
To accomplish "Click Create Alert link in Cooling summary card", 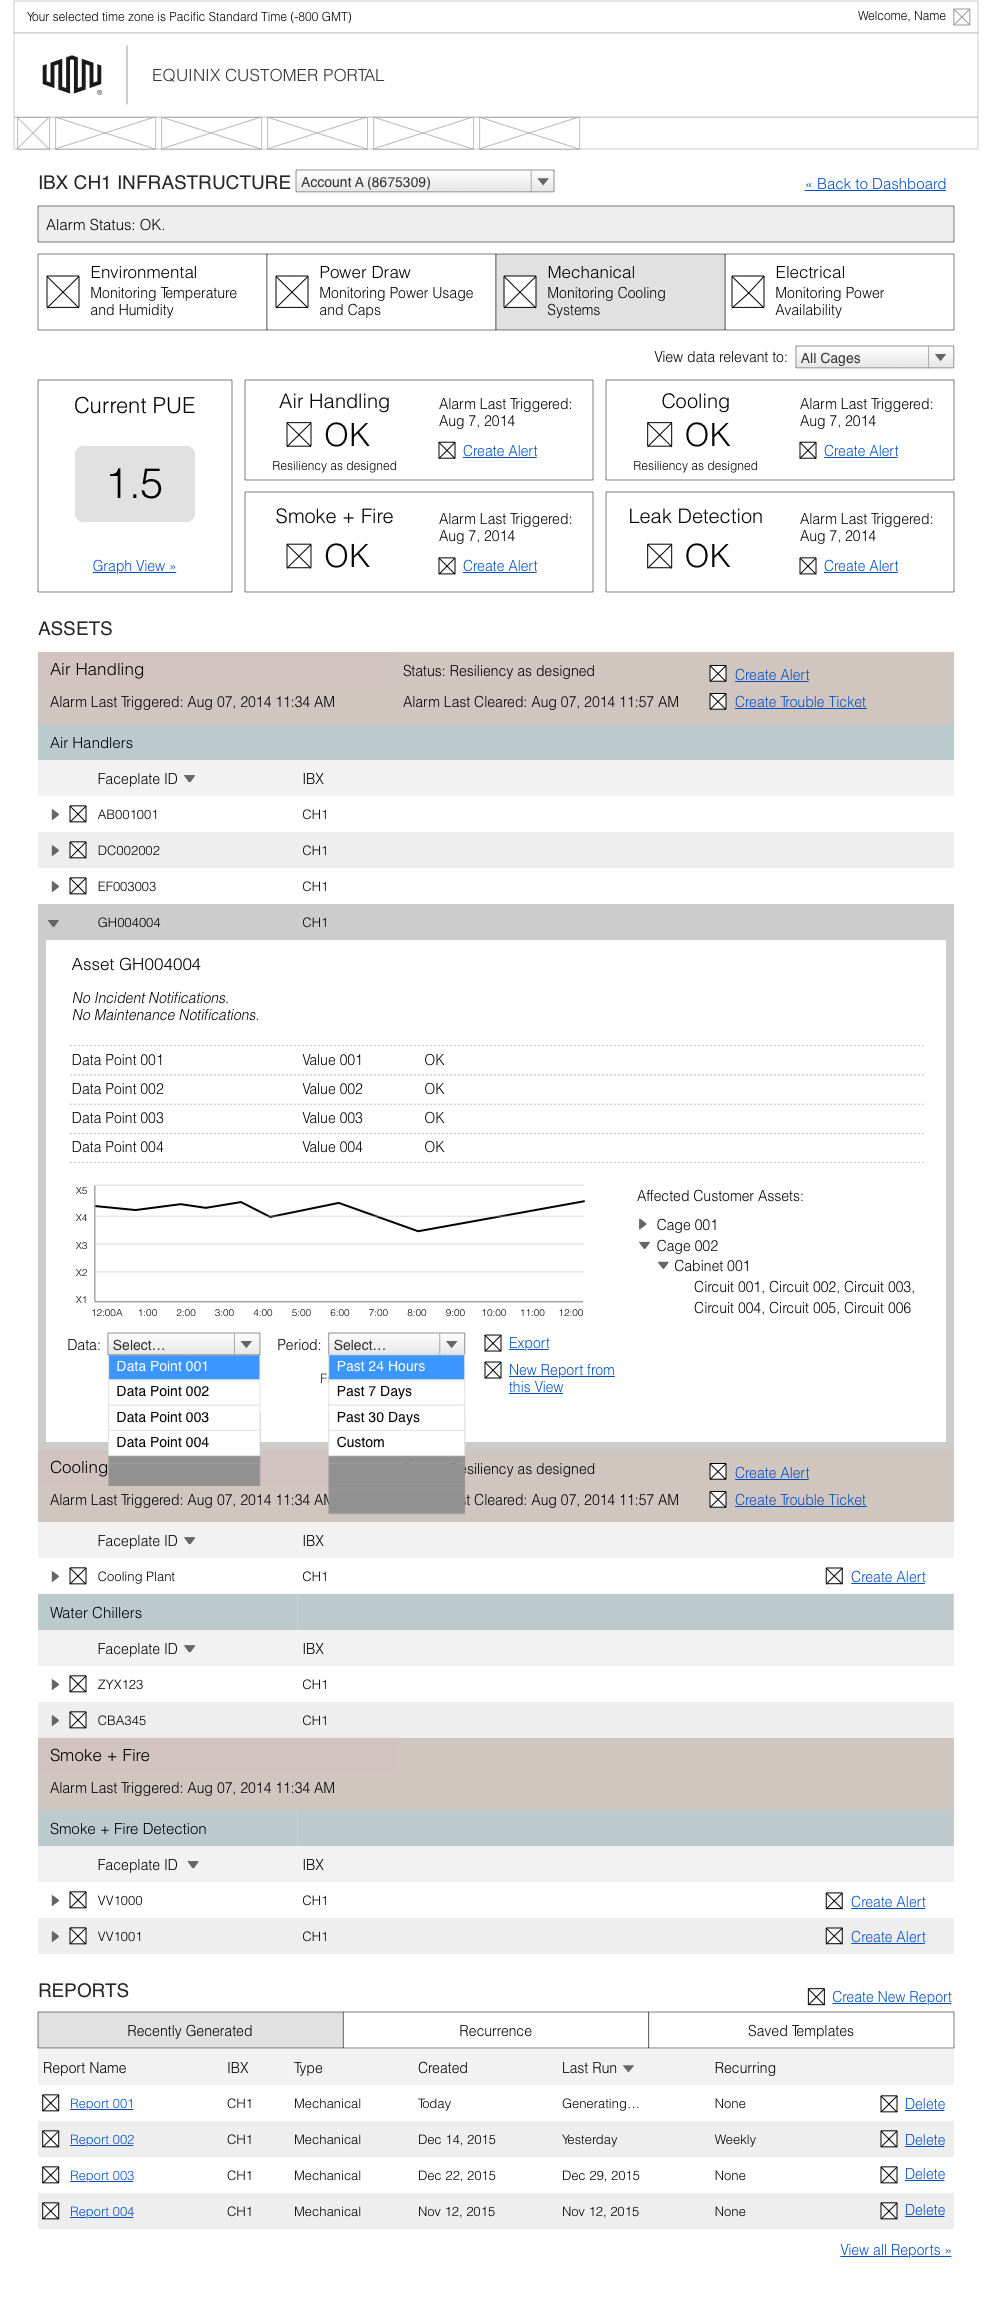I will tap(861, 451).
